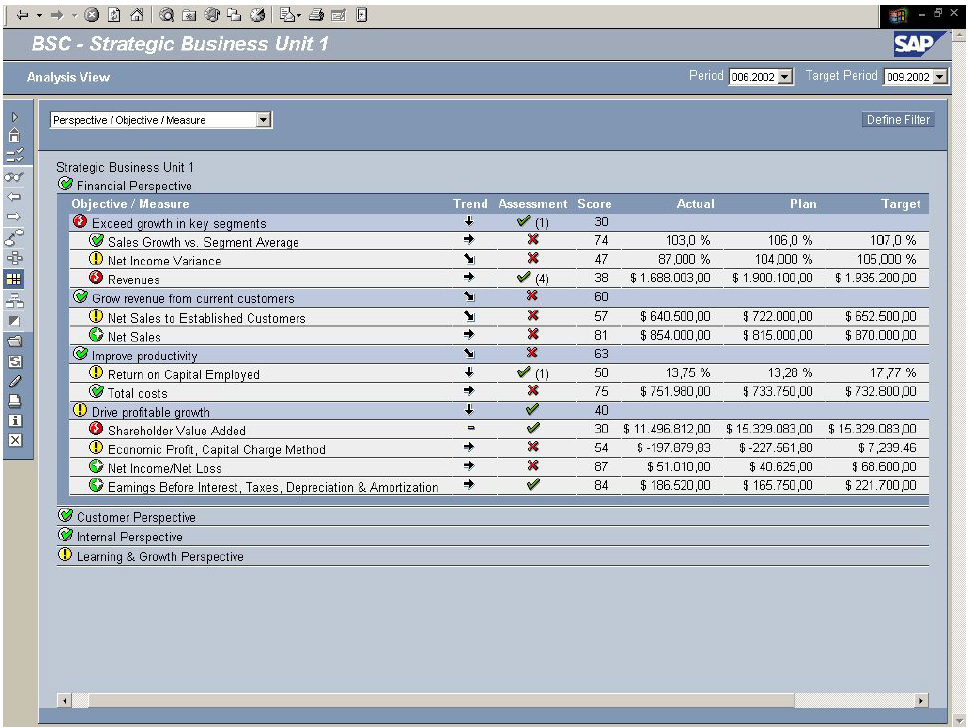Click the horizontal scrollbar left arrow
970x728 pixels.
(64, 700)
